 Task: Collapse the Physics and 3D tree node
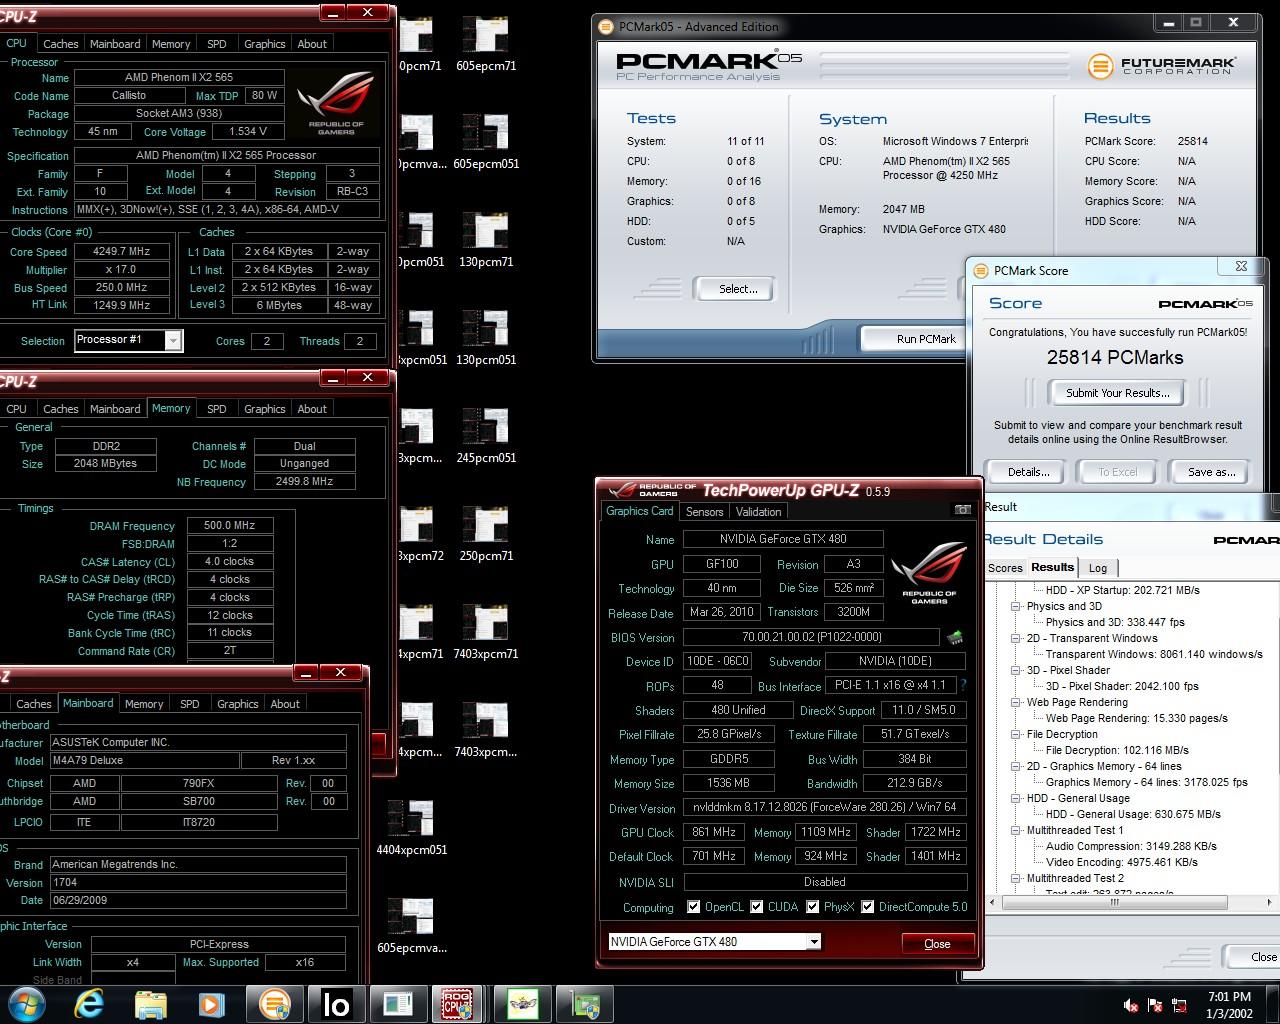click(x=1015, y=606)
